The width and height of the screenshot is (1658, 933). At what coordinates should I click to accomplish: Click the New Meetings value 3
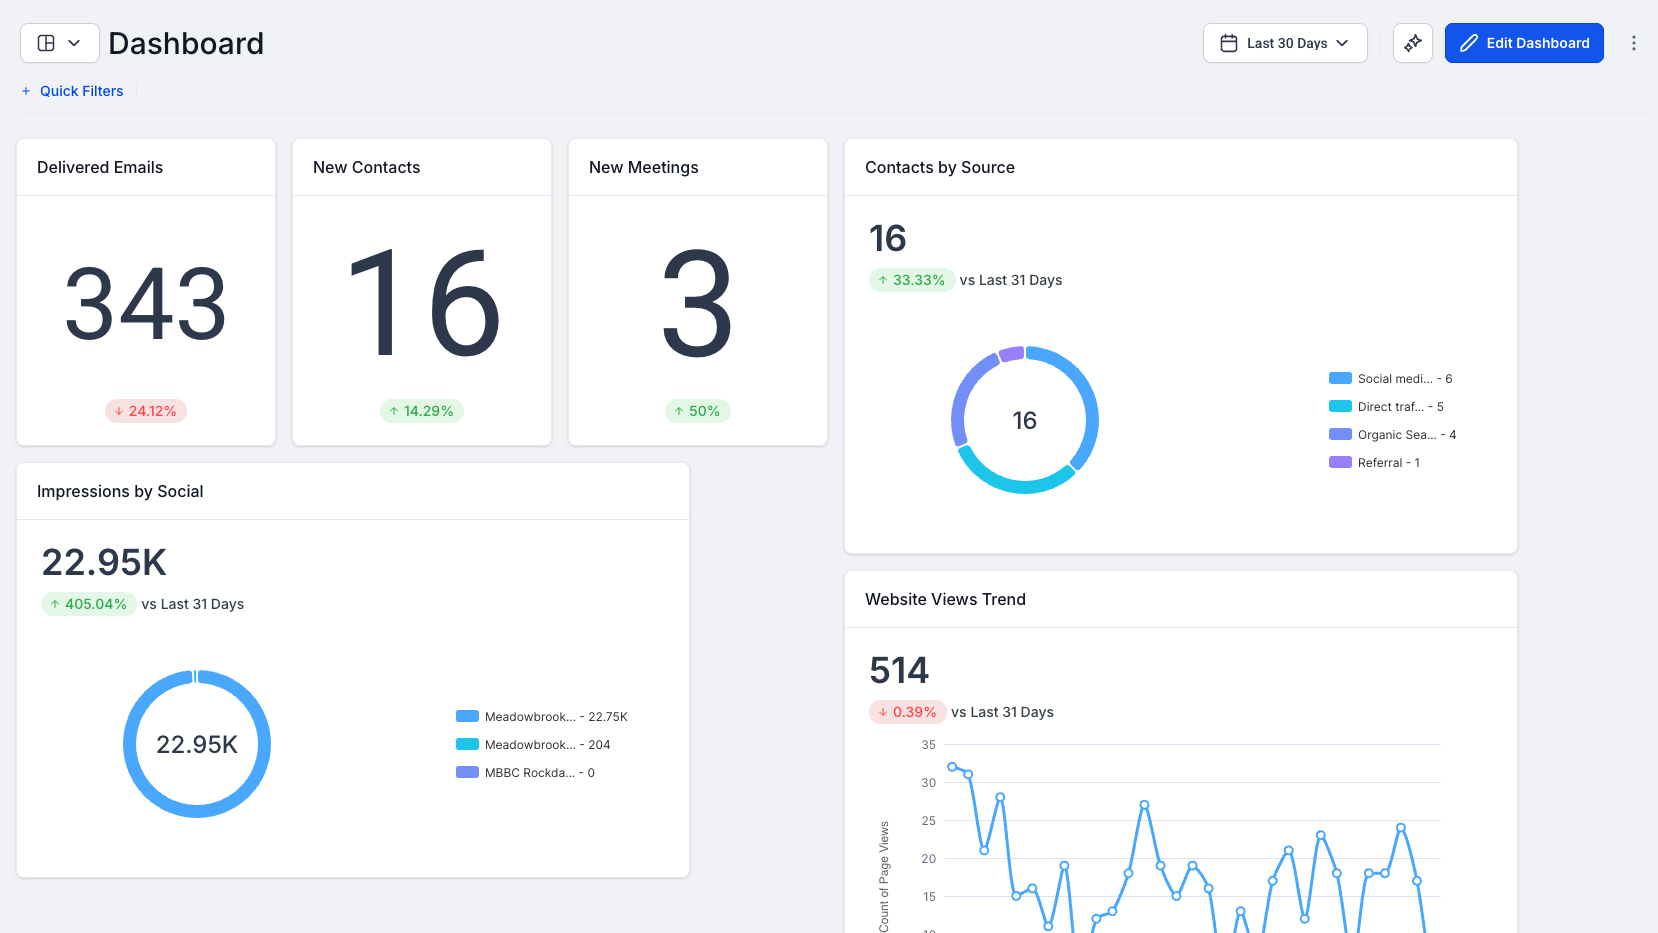pos(698,303)
